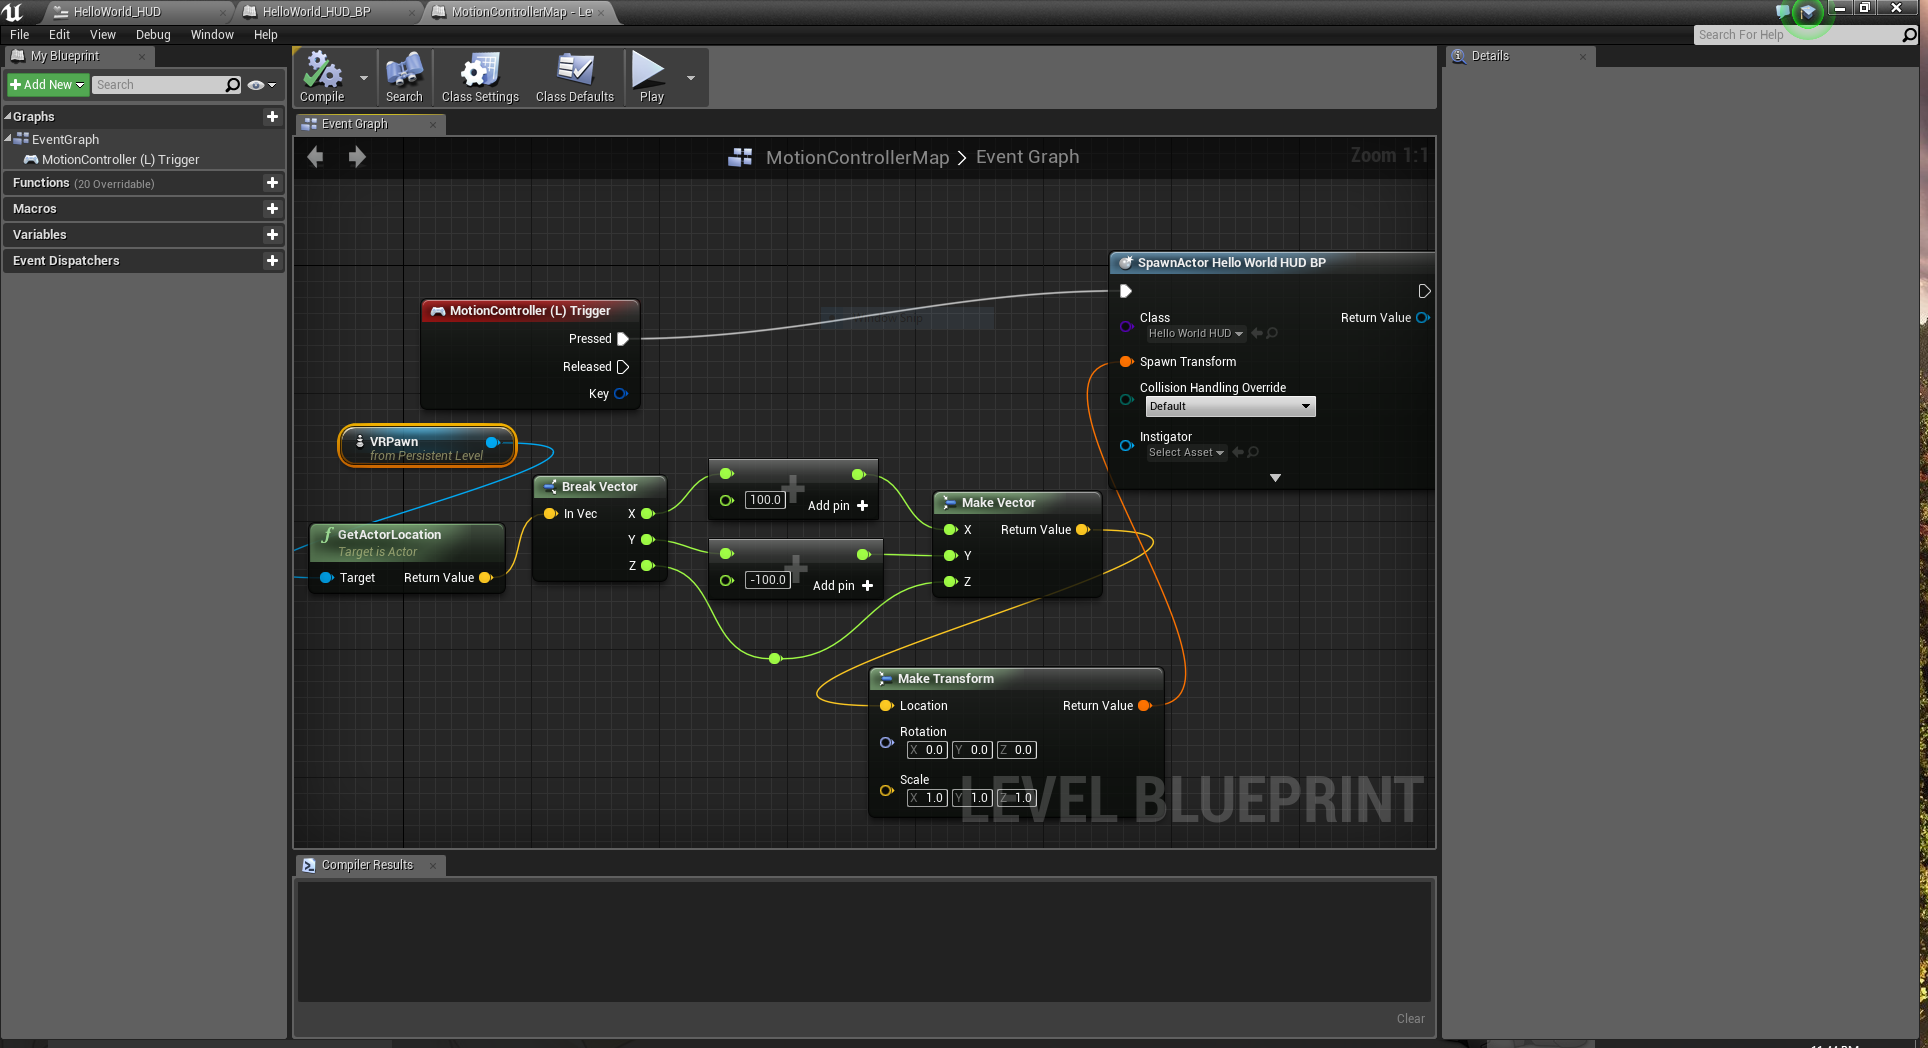
Task: Open the View menu
Action: click(103, 34)
